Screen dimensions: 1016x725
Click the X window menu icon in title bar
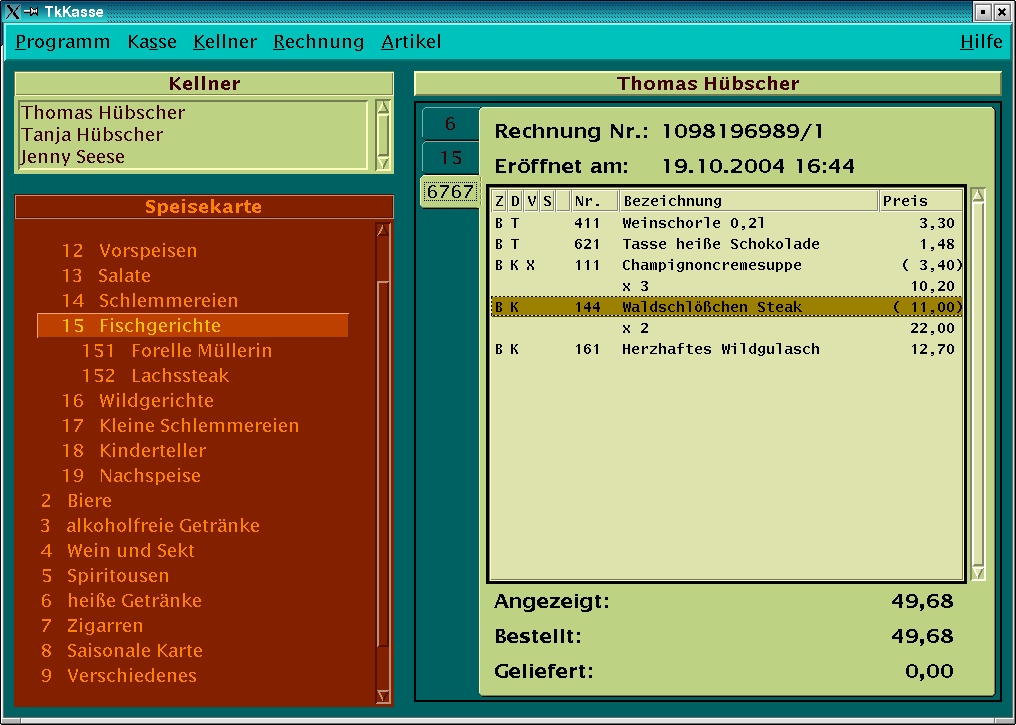11,12
